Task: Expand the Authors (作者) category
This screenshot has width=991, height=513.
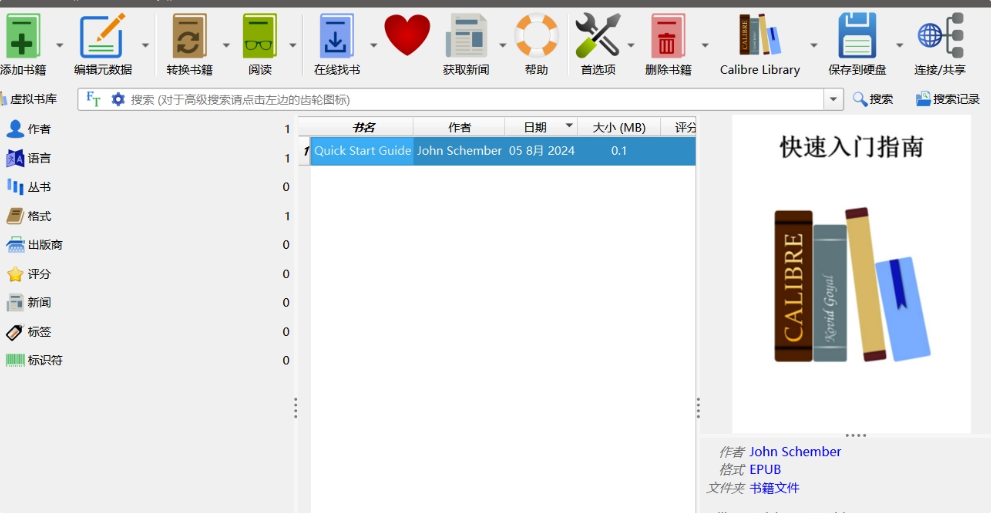Action: (147, 129)
